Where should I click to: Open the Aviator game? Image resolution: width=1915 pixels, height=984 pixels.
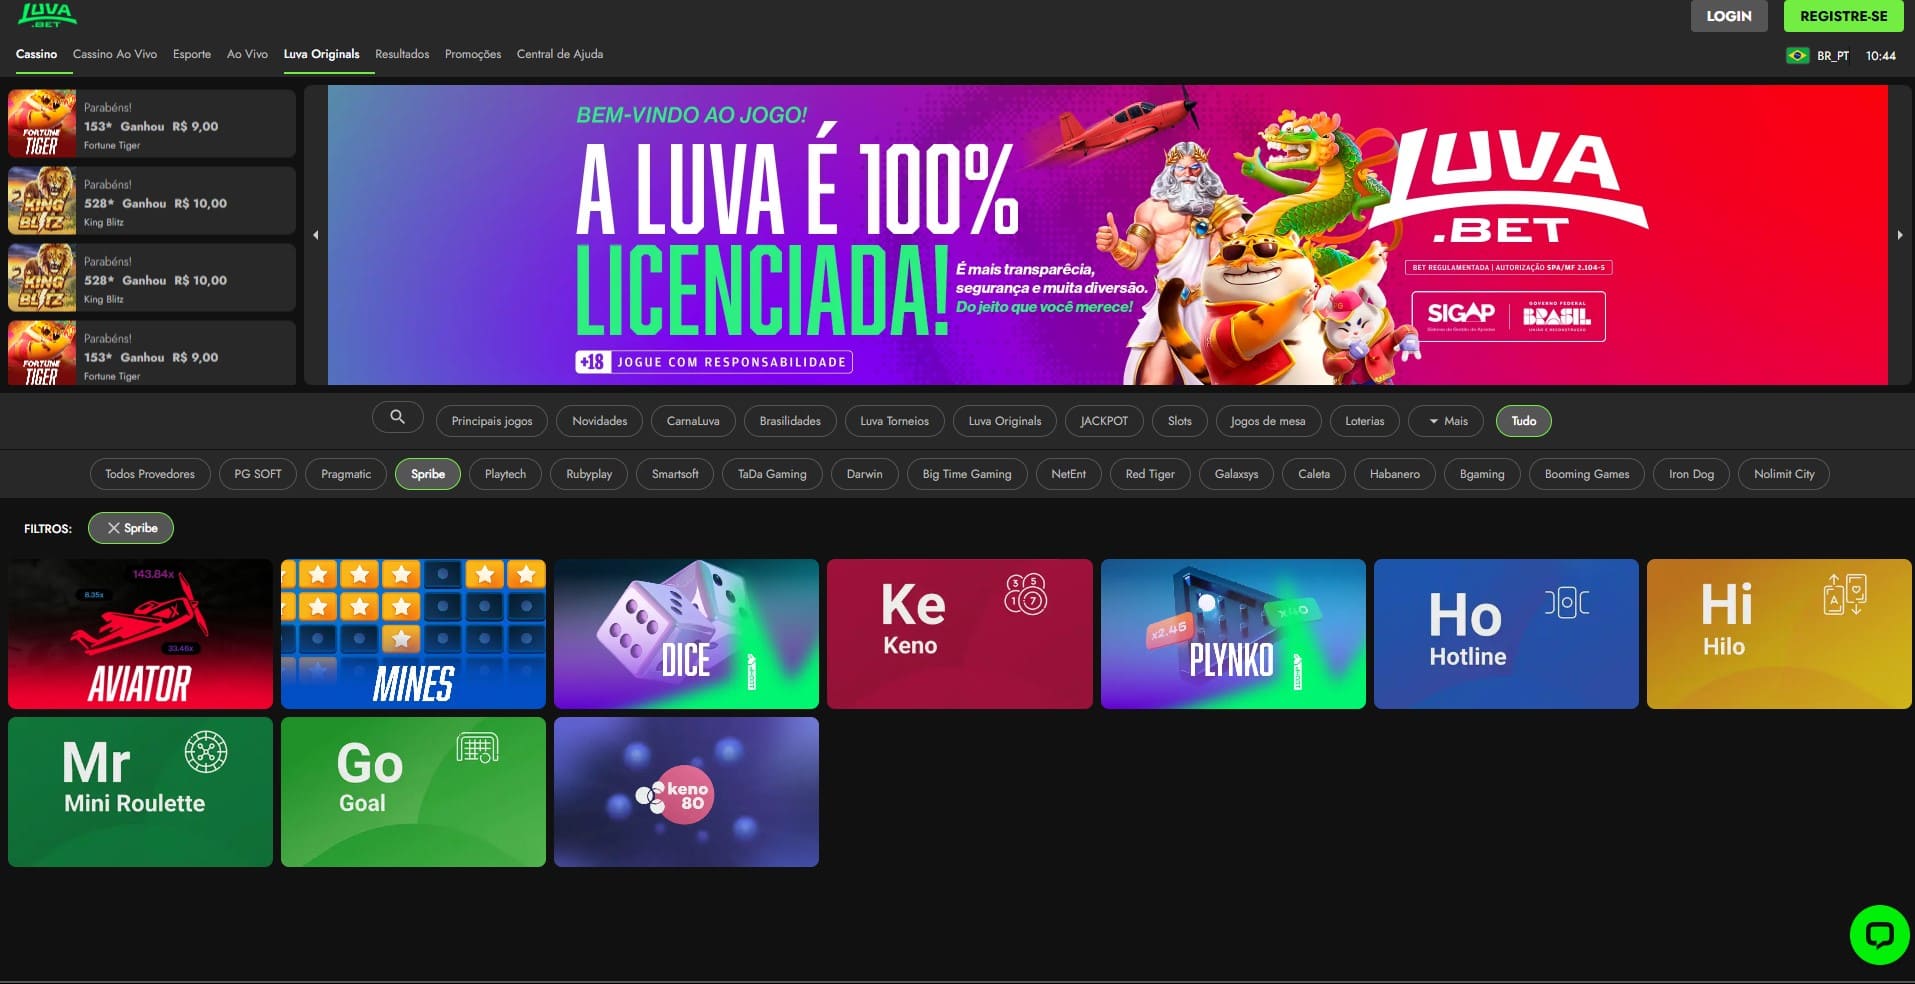pyautogui.click(x=140, y=634)
